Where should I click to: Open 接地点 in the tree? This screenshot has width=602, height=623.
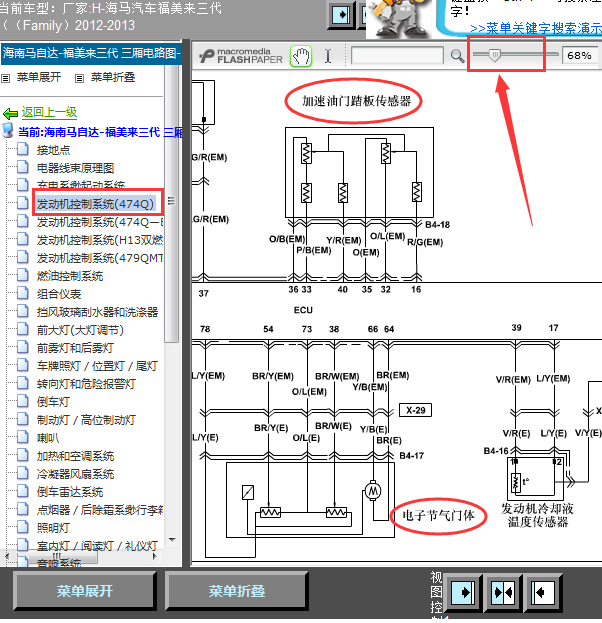53,150
